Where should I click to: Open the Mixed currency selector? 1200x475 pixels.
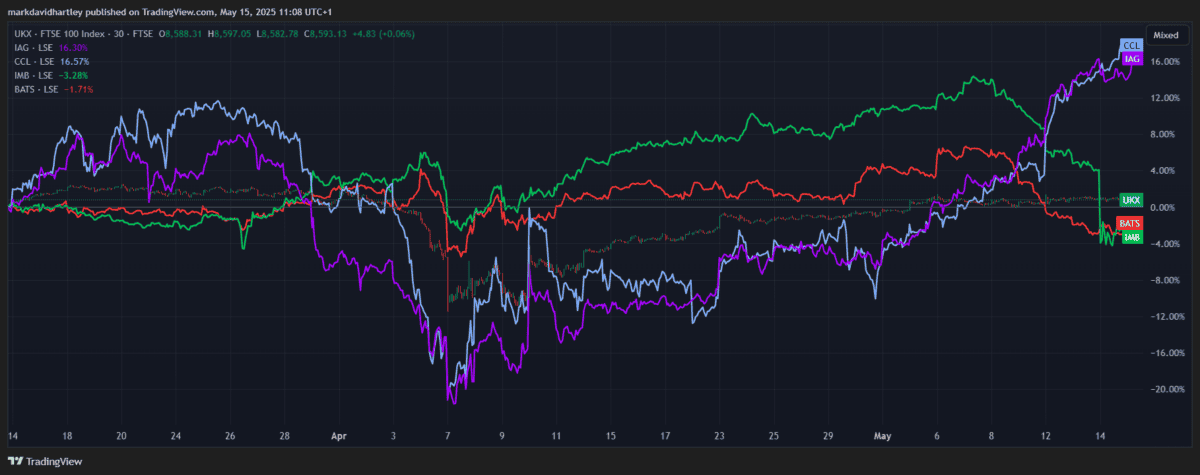click(1165, 33)
